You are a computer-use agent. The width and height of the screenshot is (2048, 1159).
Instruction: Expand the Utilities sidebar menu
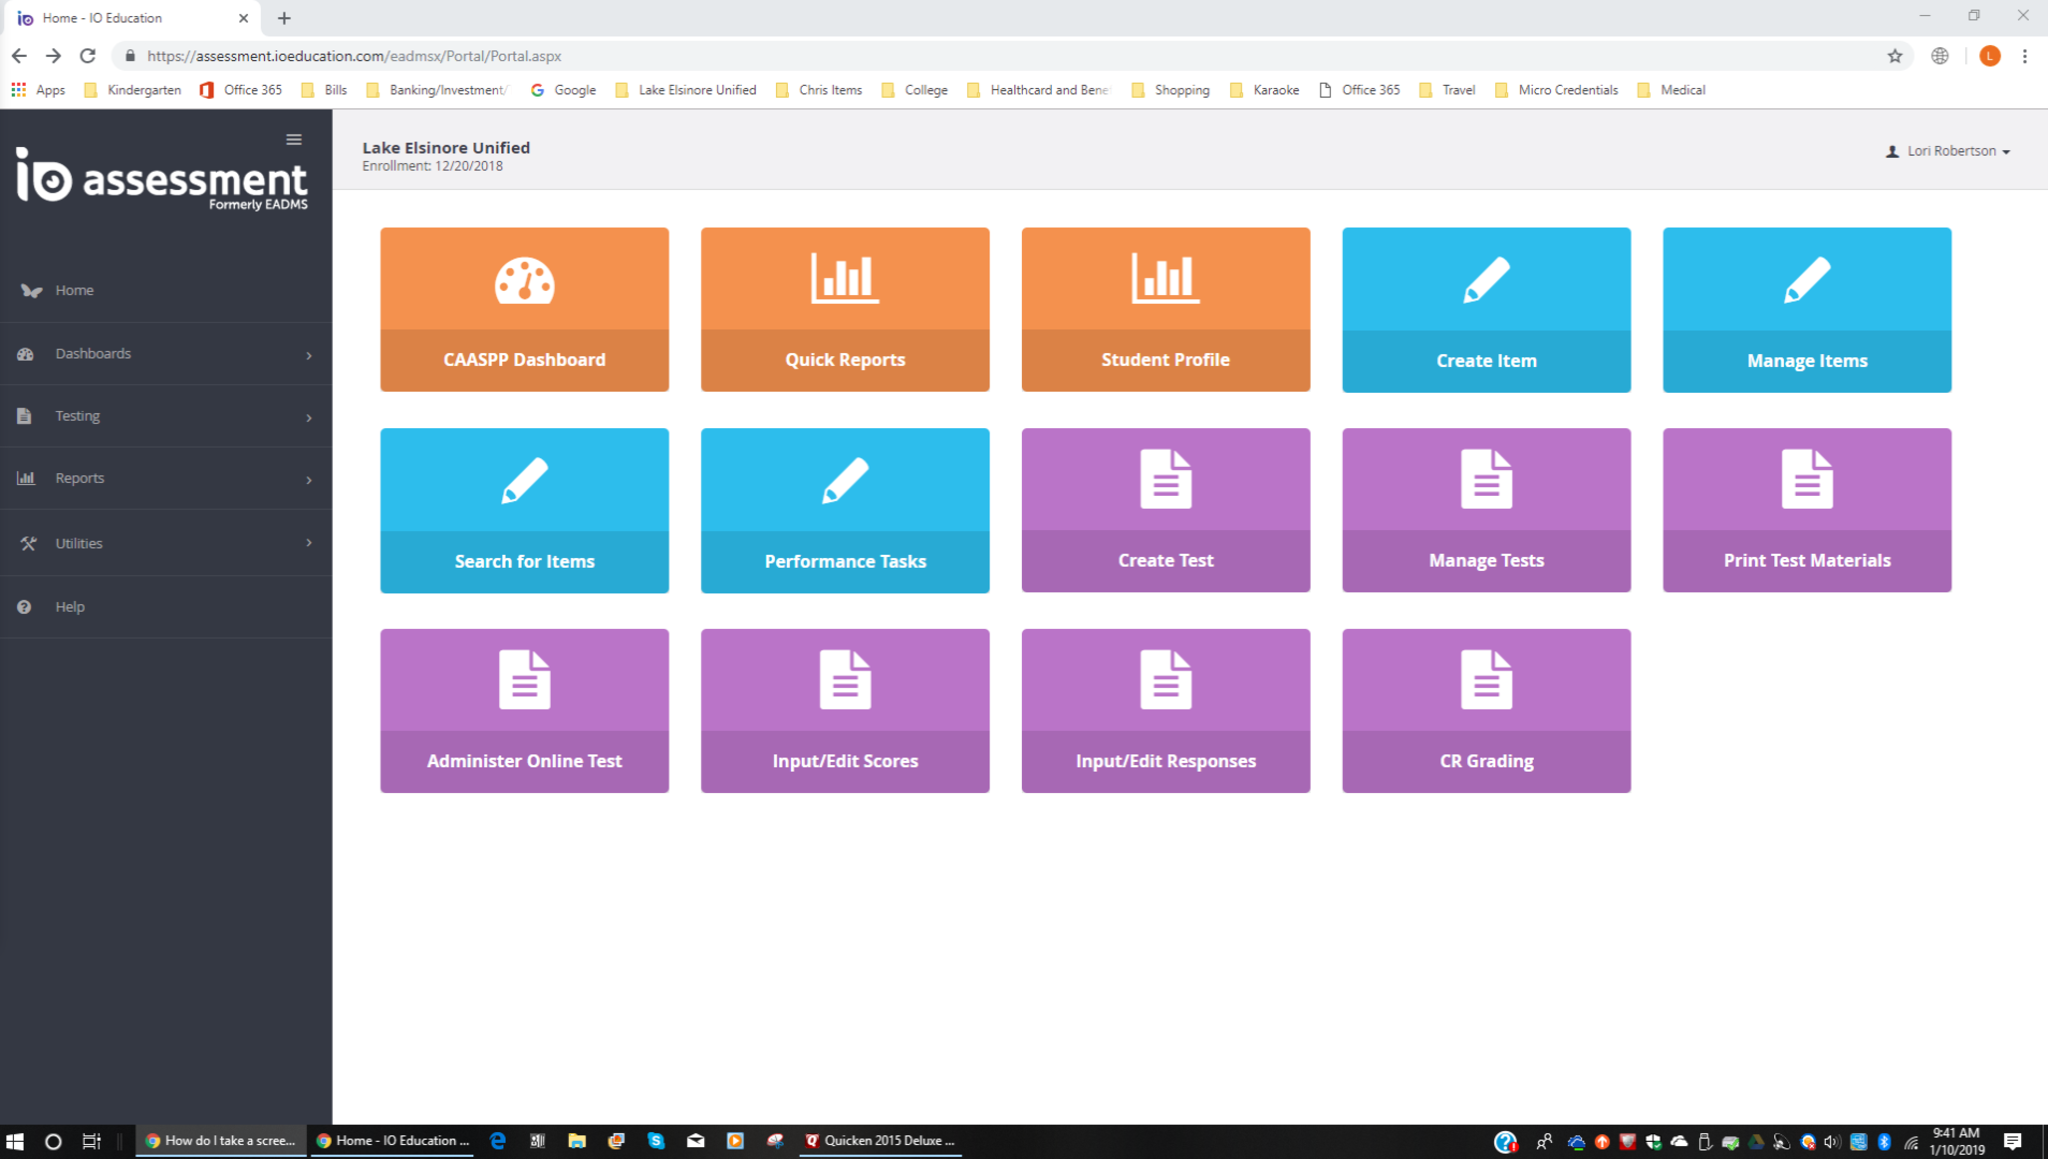[165, 543]
